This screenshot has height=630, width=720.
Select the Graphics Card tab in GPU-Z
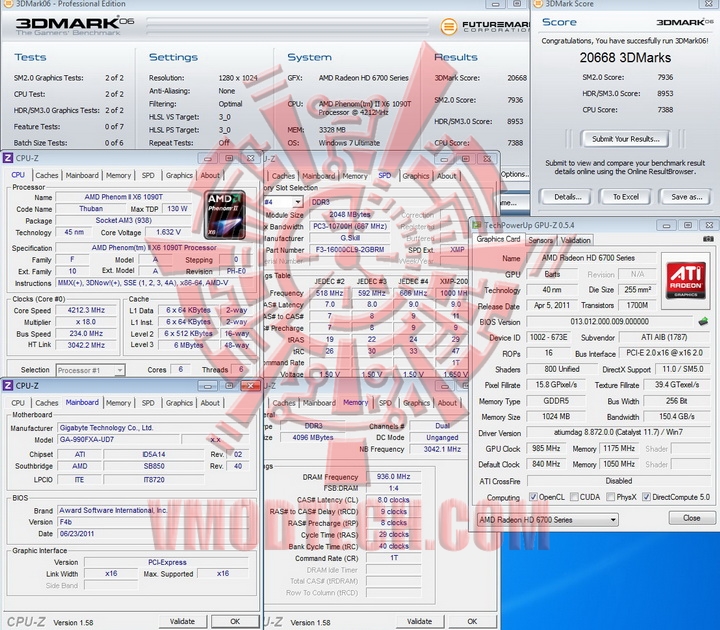click(498, 239)
